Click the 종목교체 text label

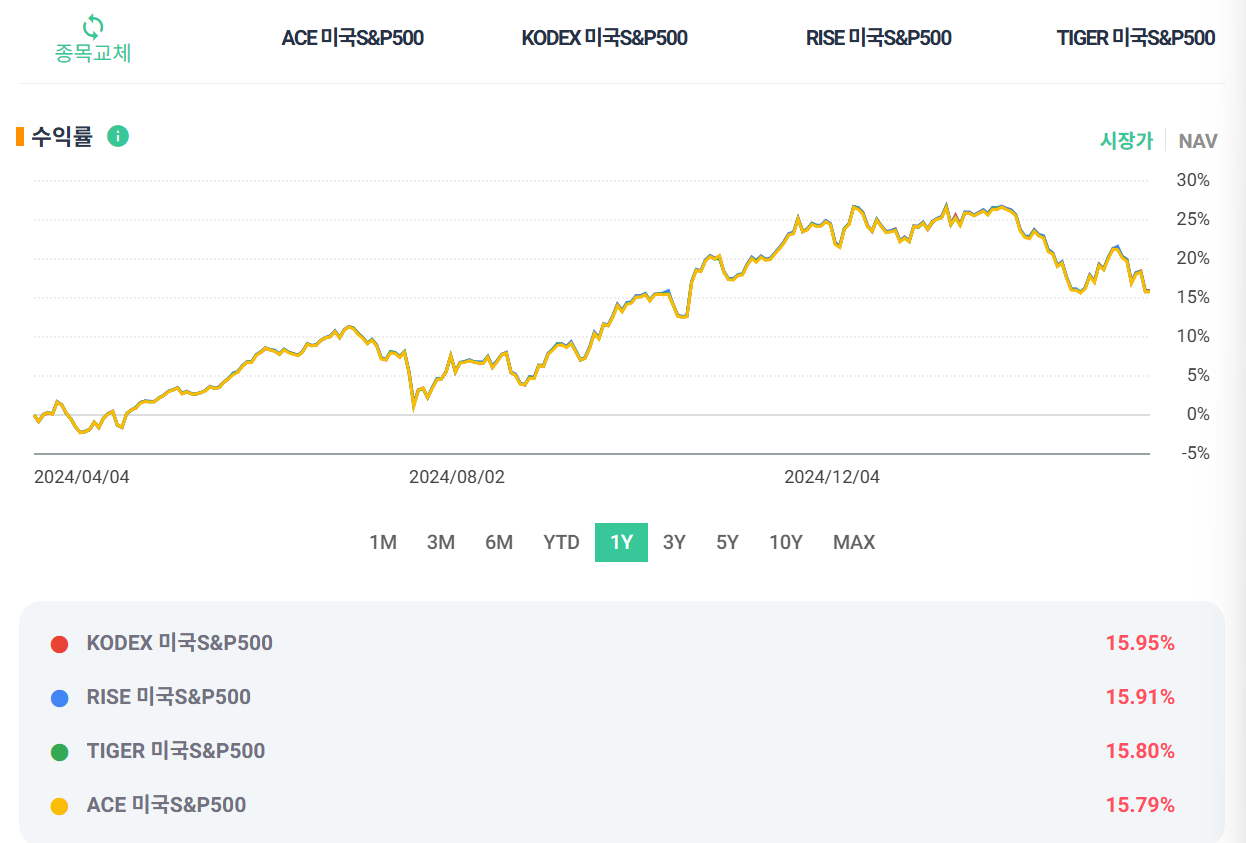tap(93, 54)
